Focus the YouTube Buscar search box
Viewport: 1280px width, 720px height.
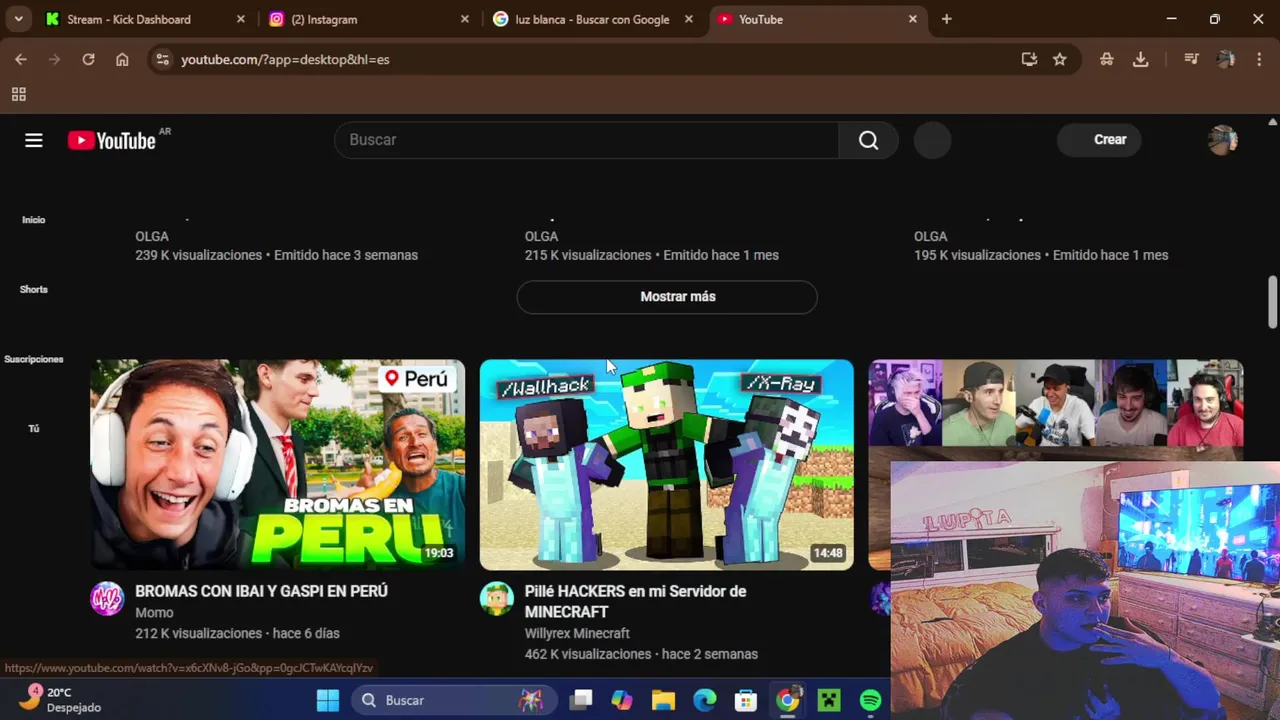click(587, 140)
